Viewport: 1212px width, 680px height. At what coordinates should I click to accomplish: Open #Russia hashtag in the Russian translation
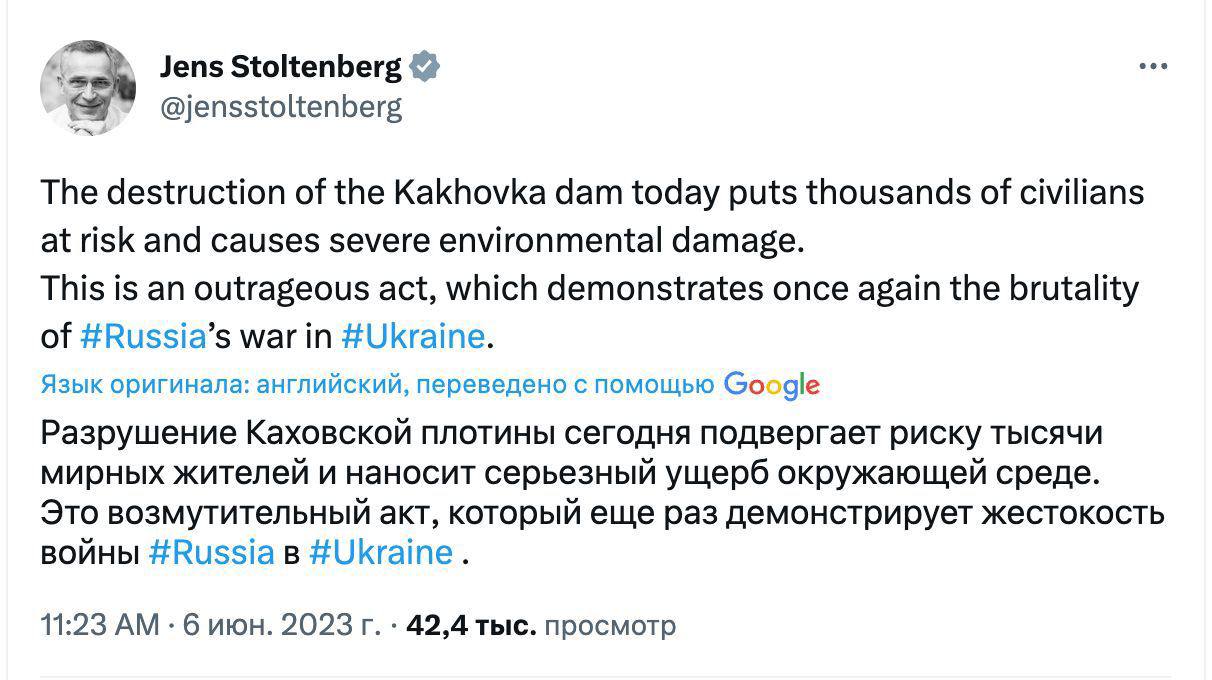pyautogui.click(x=210, y=553)
